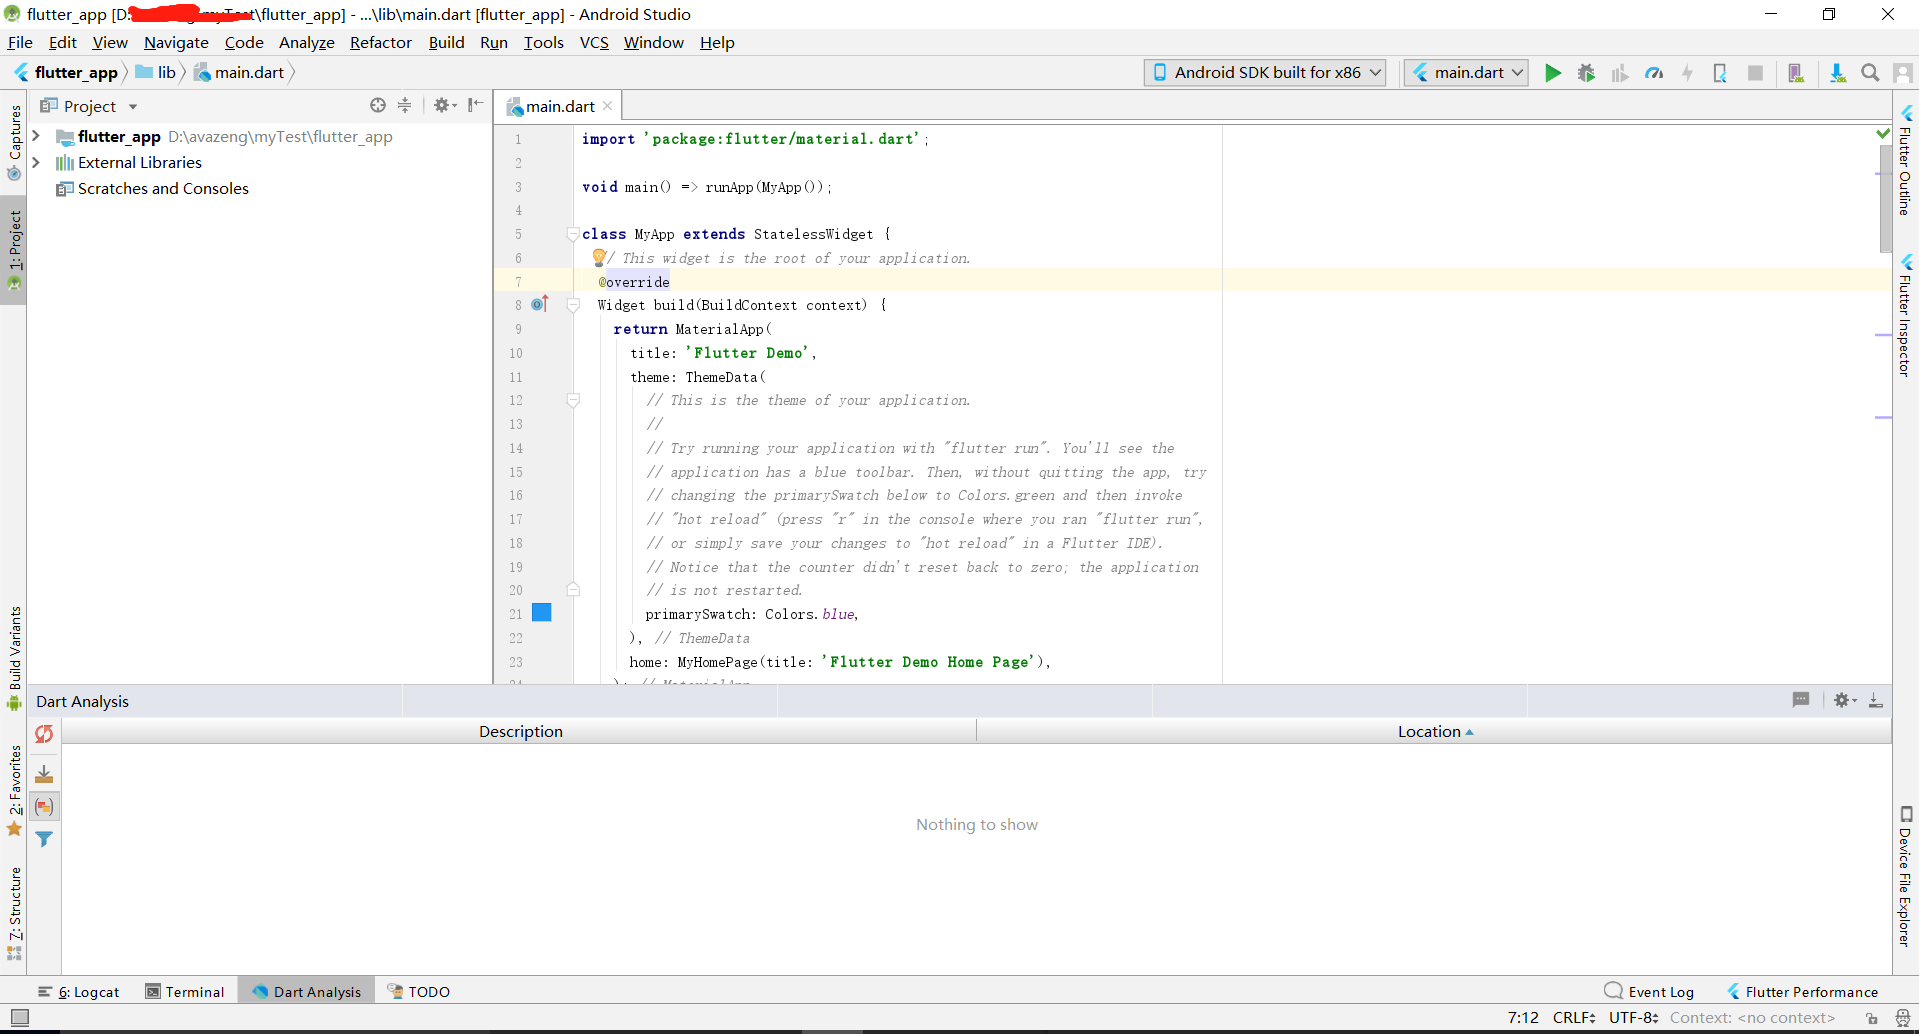The width and height of the screenshot is (1919, 1034).
Task: Run app with coverage icon
Action: tap(1620, 73)
